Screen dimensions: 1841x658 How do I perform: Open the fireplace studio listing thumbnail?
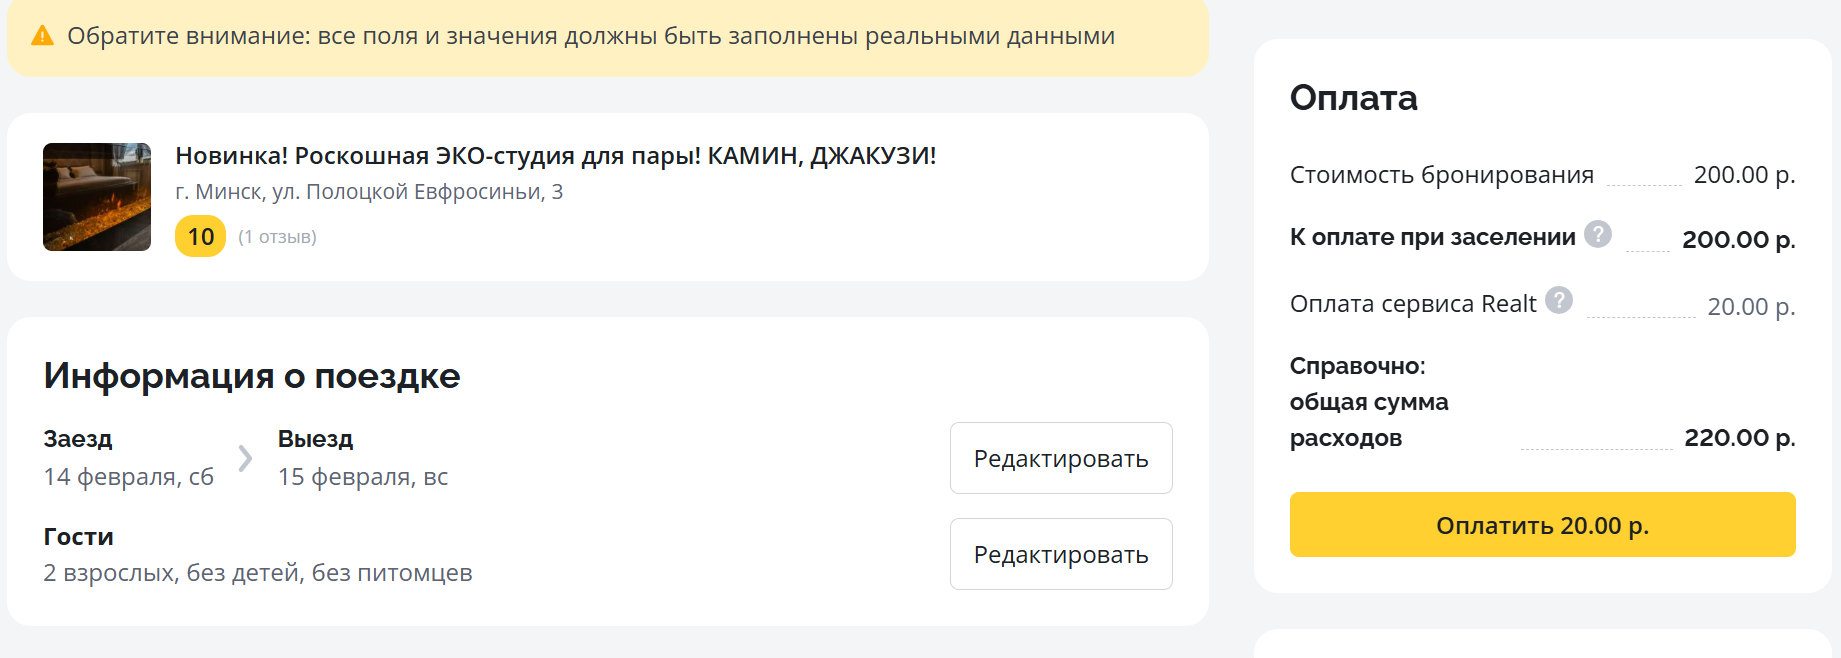click(x=97, y=197)
